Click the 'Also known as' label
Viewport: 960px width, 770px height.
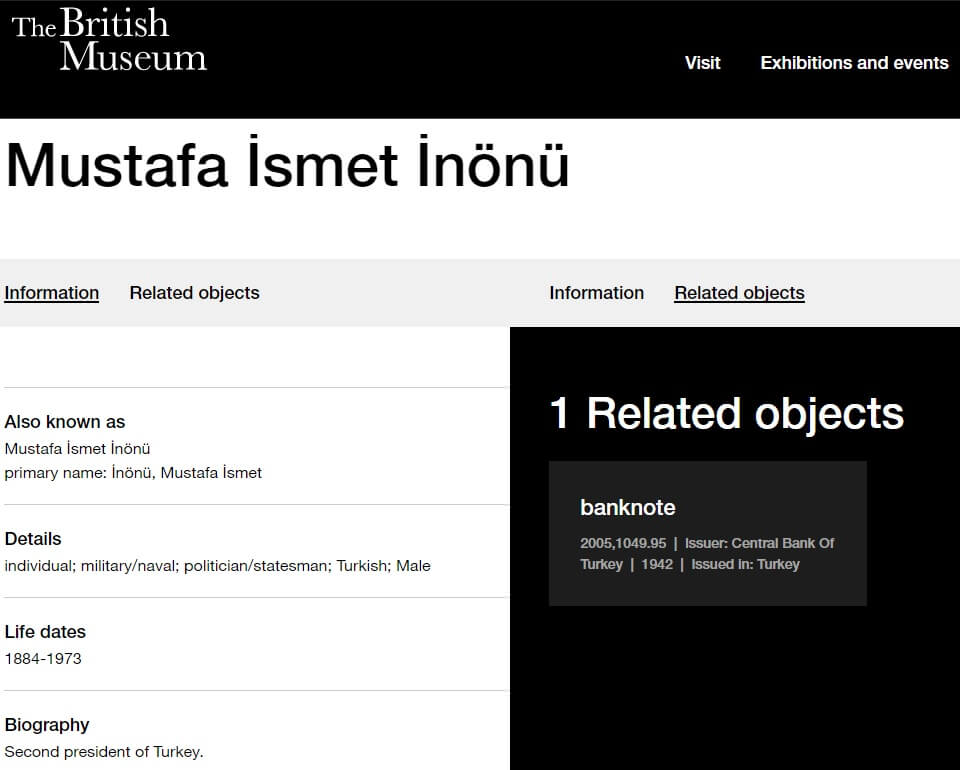65,422
